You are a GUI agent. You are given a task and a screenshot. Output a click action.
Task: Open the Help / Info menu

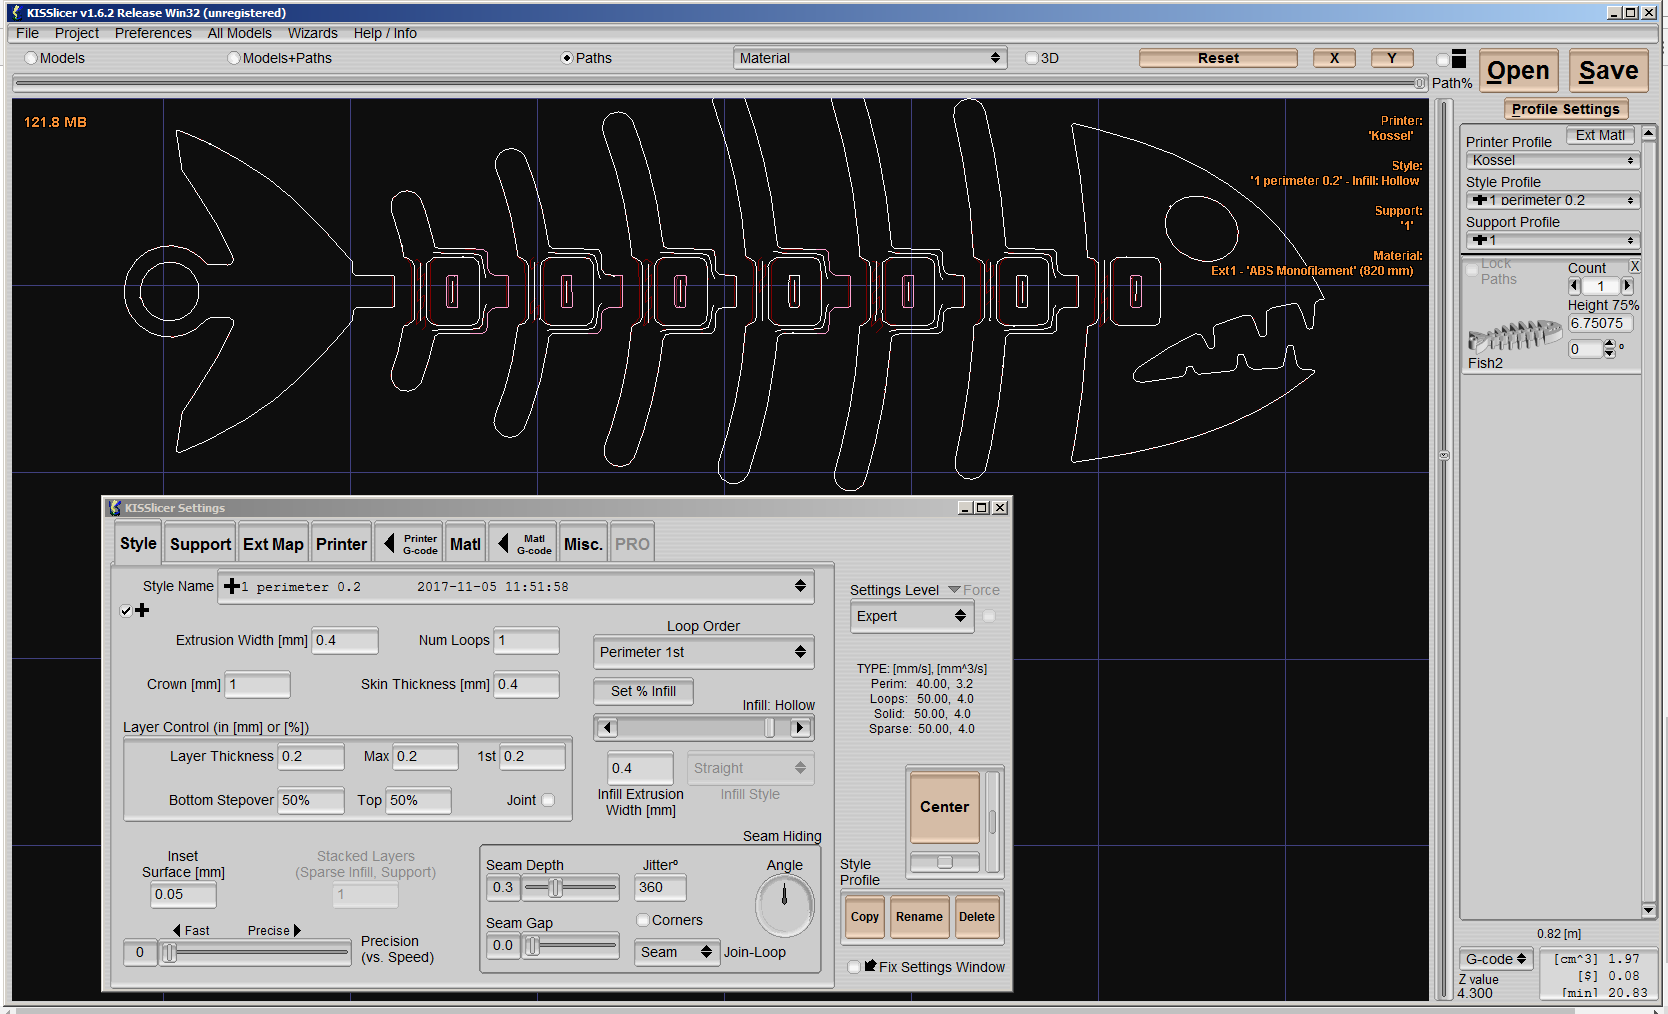tap(385, 33)
